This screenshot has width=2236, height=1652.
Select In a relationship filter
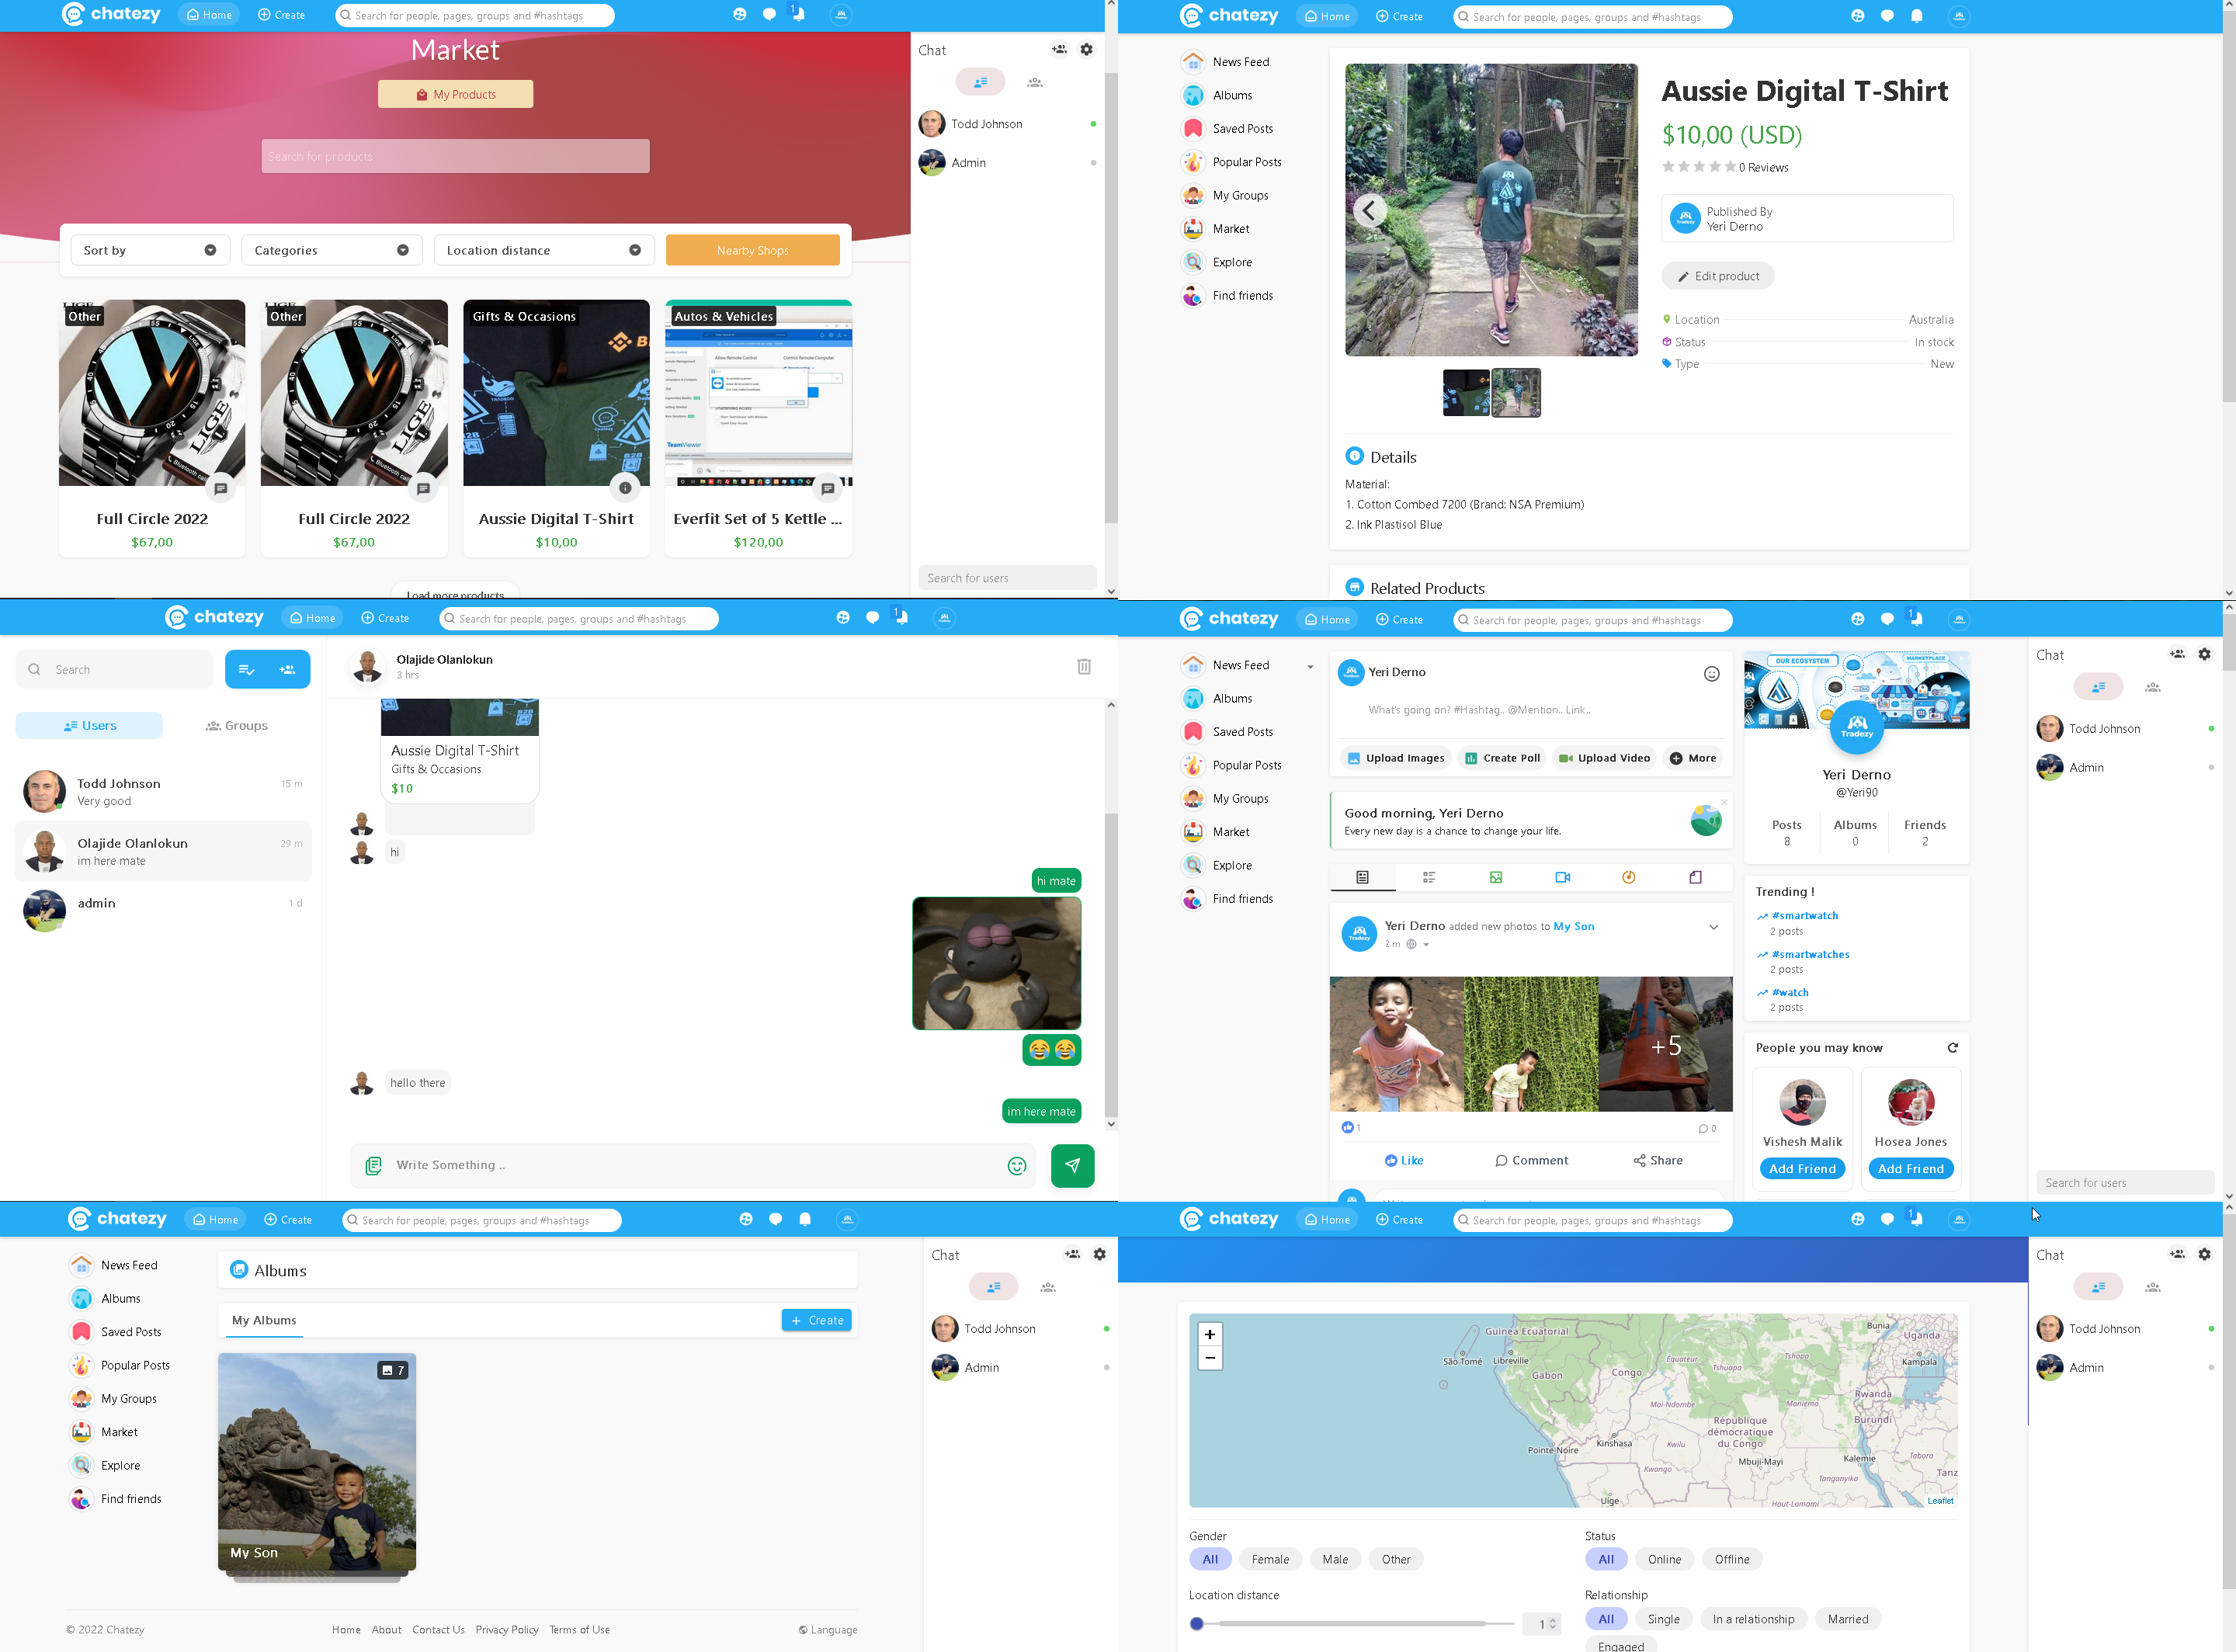(x=1753, y=1619)
